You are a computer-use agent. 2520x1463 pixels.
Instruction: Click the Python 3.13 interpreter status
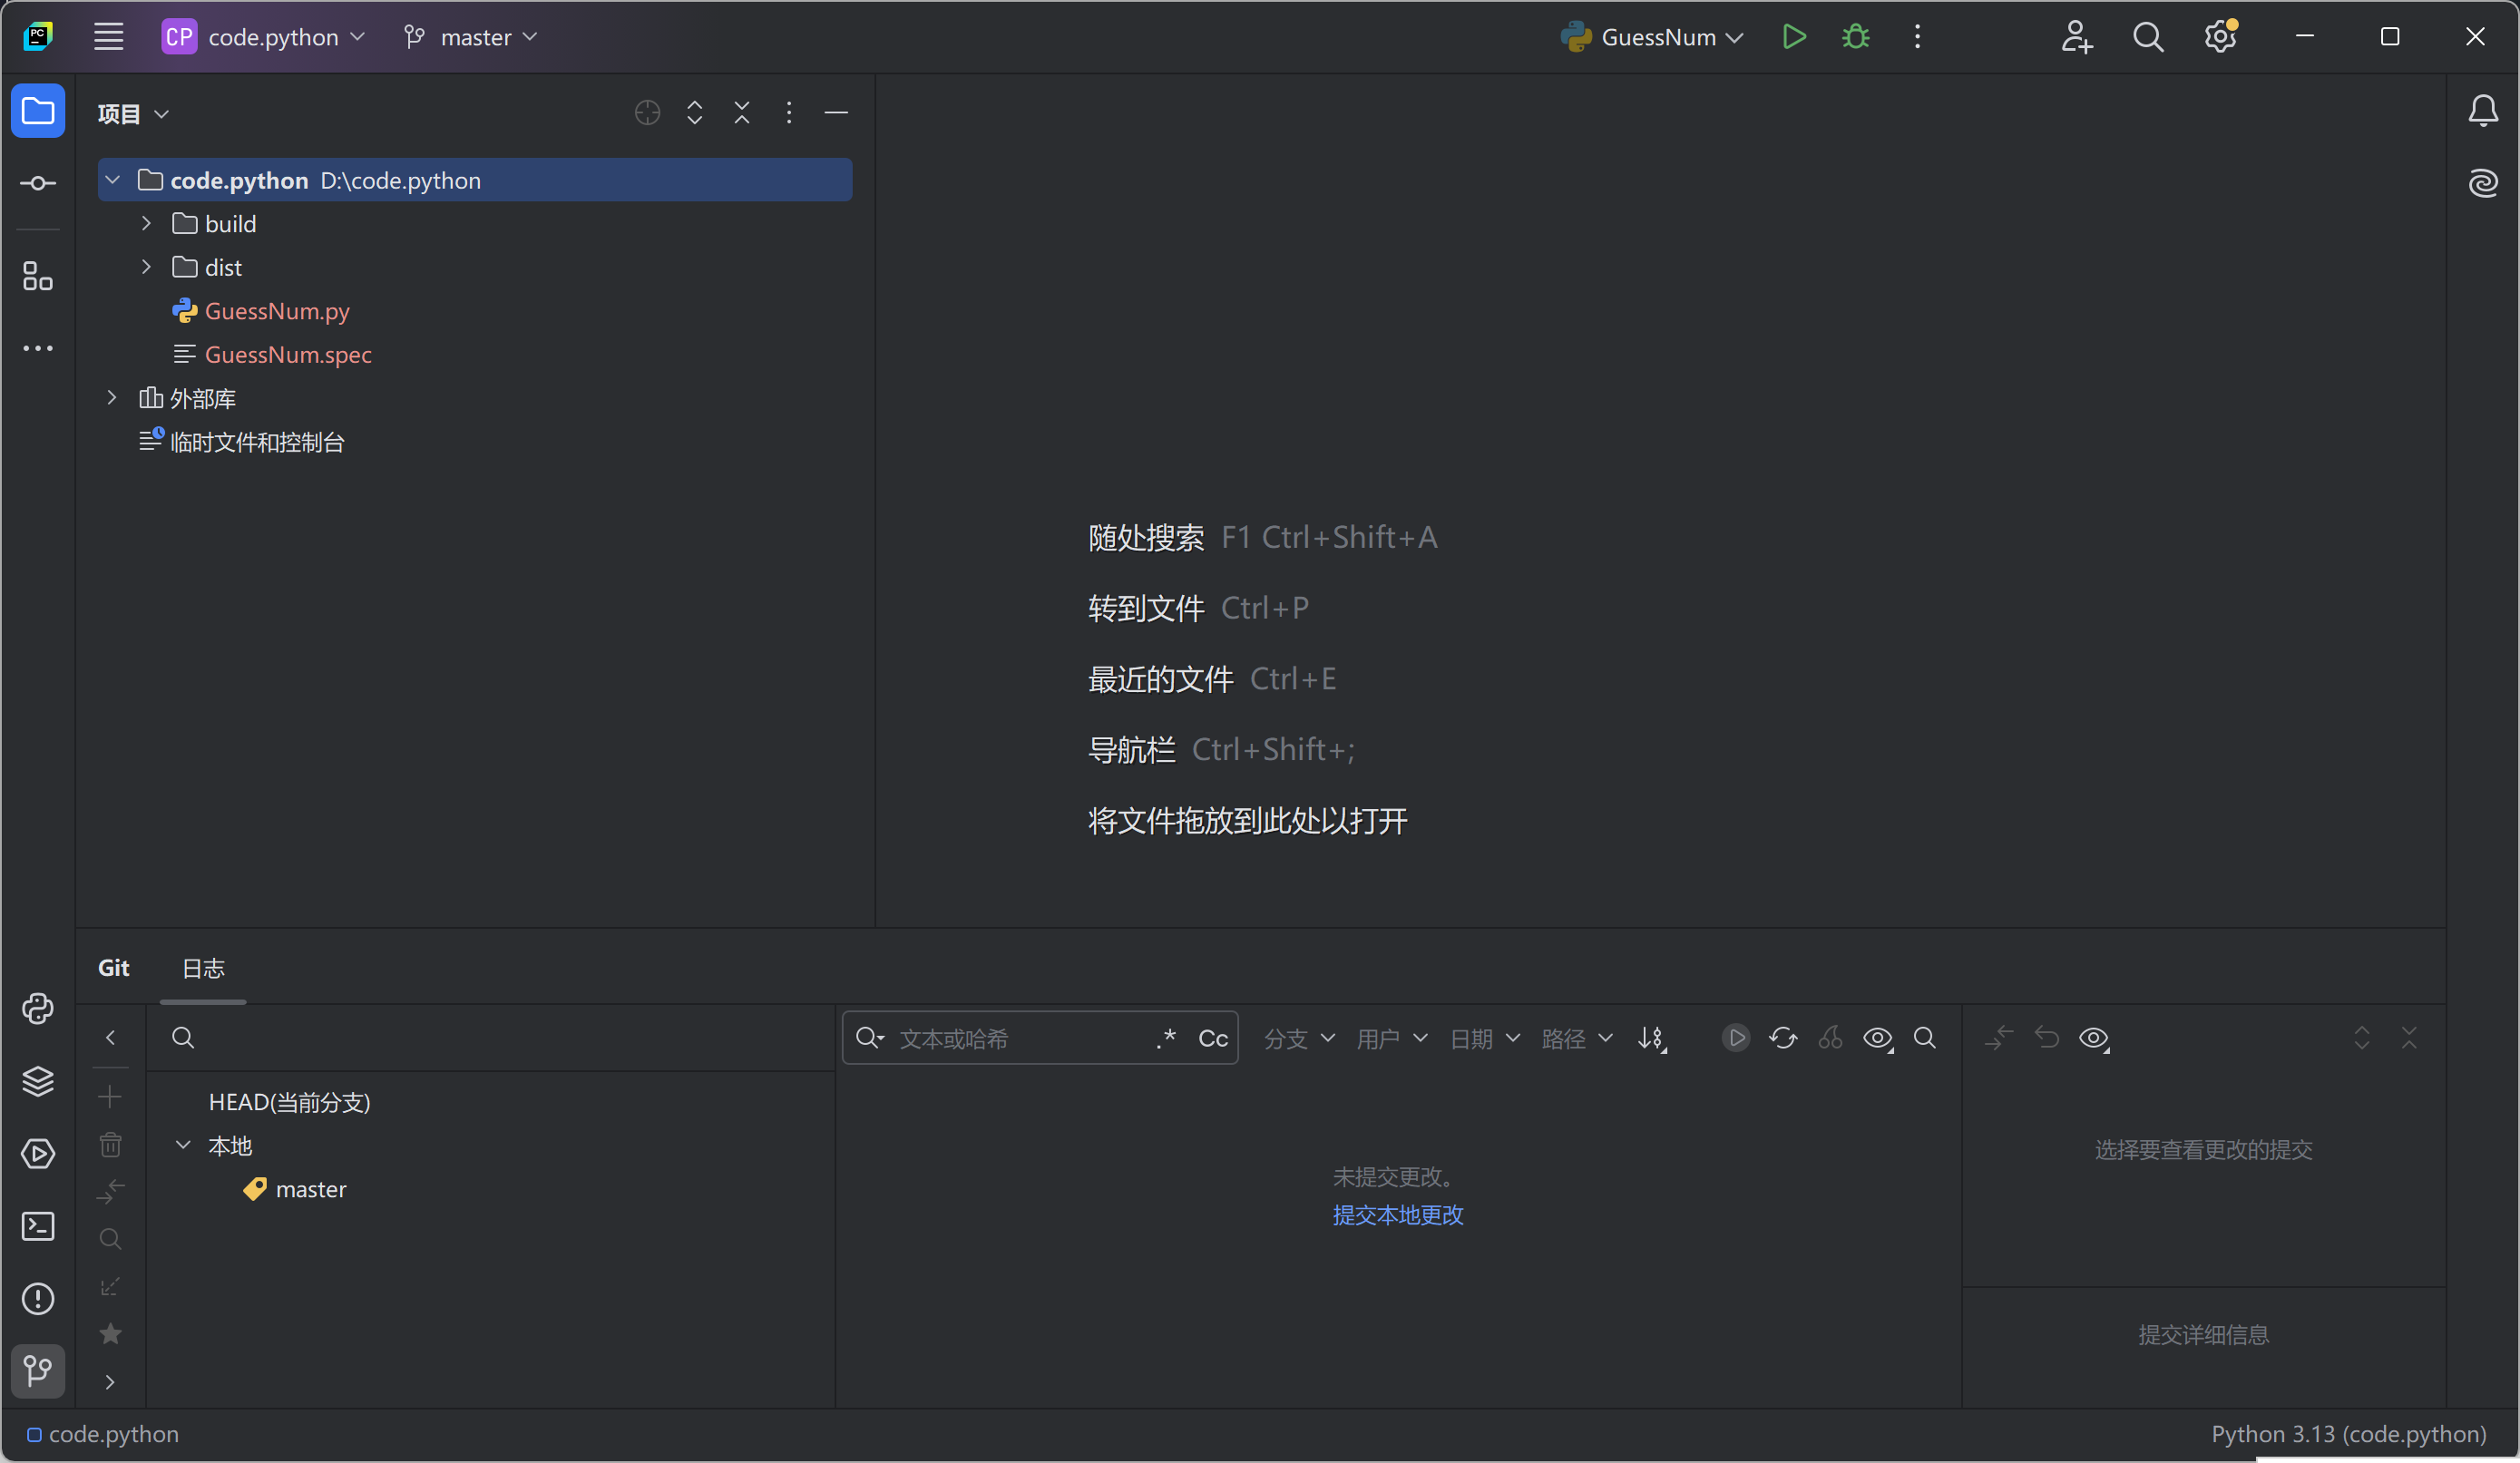pyautogui.click(x=2348, y=1434)
